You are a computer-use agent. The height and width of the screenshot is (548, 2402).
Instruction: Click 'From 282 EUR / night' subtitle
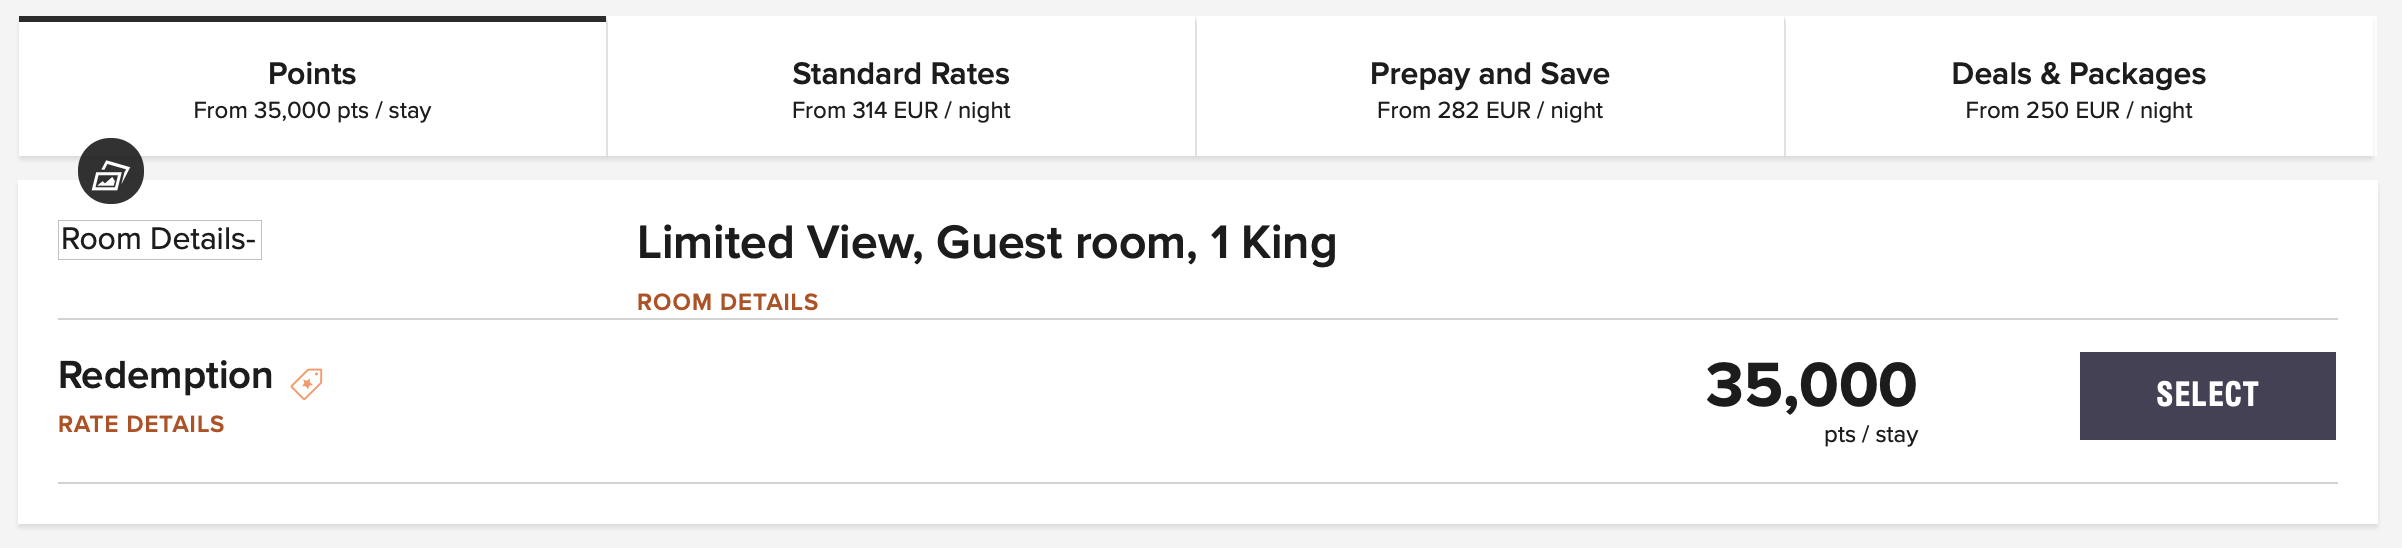1490,110
